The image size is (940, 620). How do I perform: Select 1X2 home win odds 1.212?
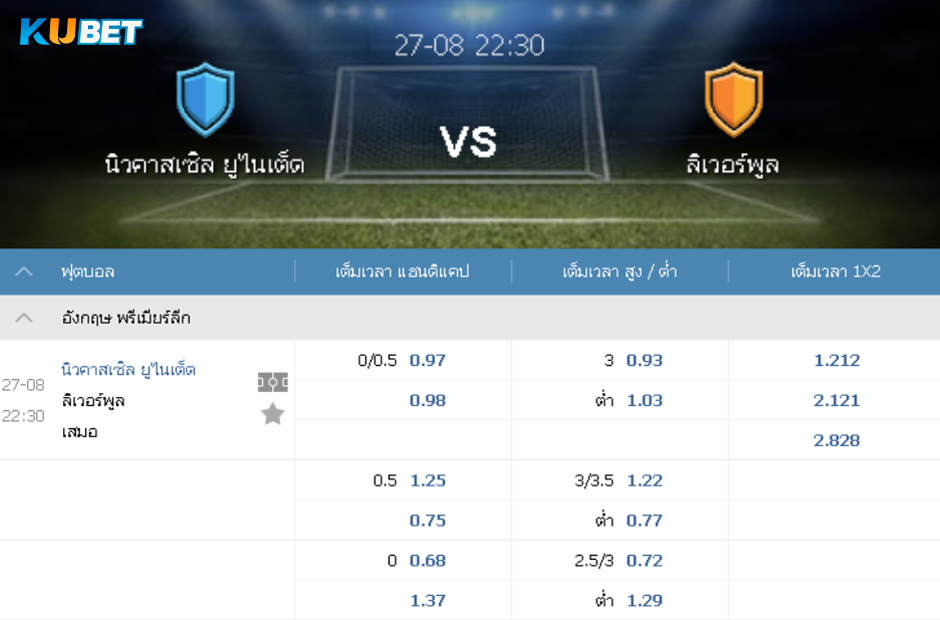(837, 360)
